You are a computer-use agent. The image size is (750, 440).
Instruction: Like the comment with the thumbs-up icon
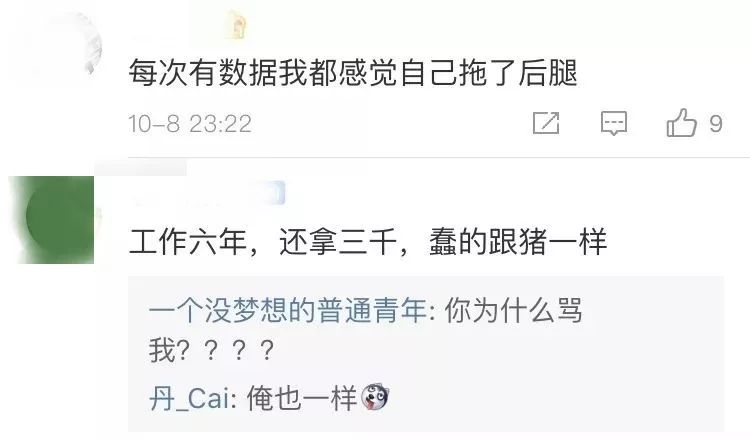pos(681,123)
